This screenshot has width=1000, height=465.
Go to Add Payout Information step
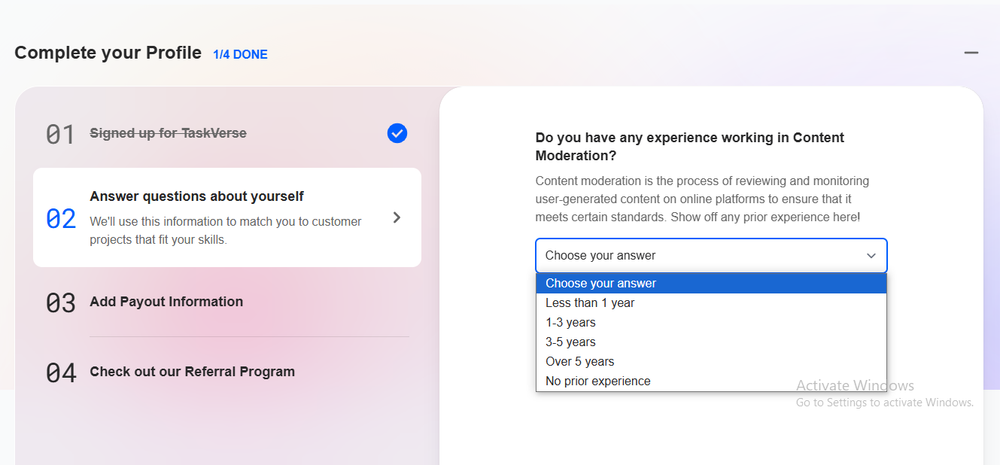click(x=166, y=302)
